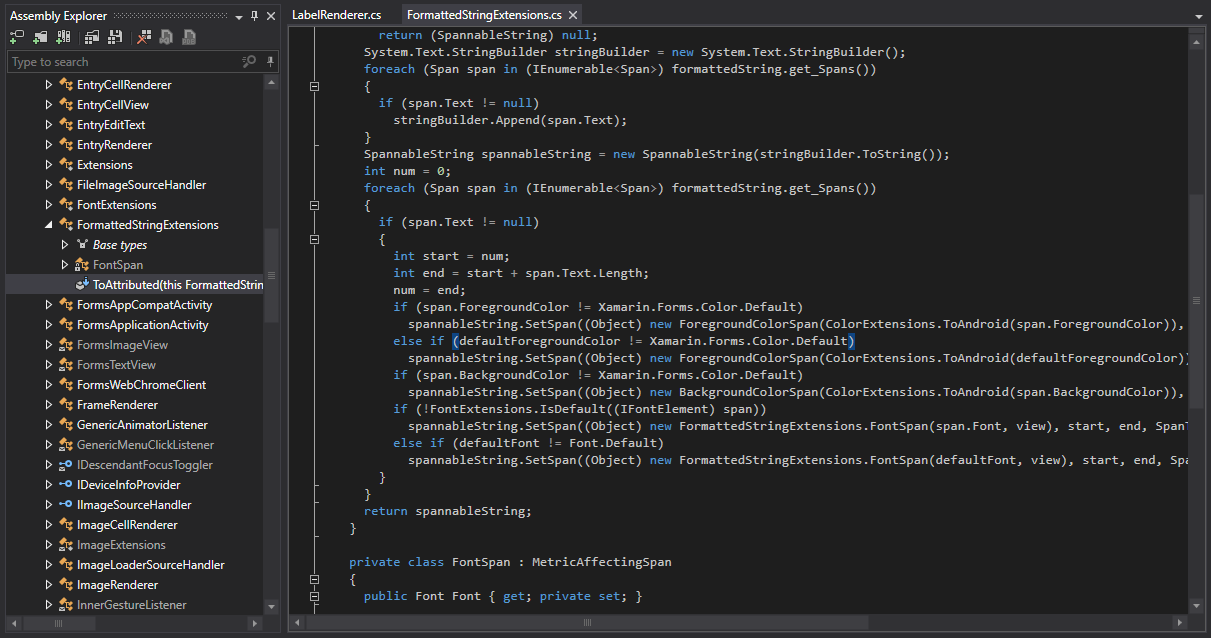
Task: Click the InnerGestureListener class icon
Action: (x=66, y=605)
